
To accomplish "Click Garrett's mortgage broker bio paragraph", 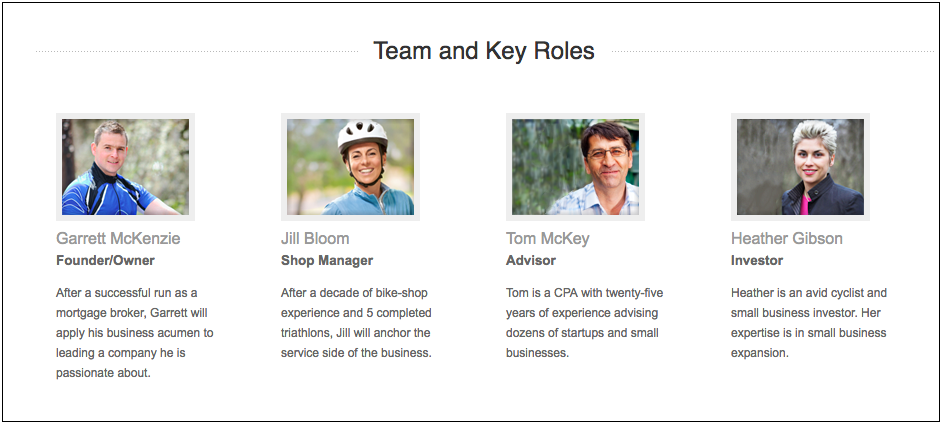I will coord(134,333).
